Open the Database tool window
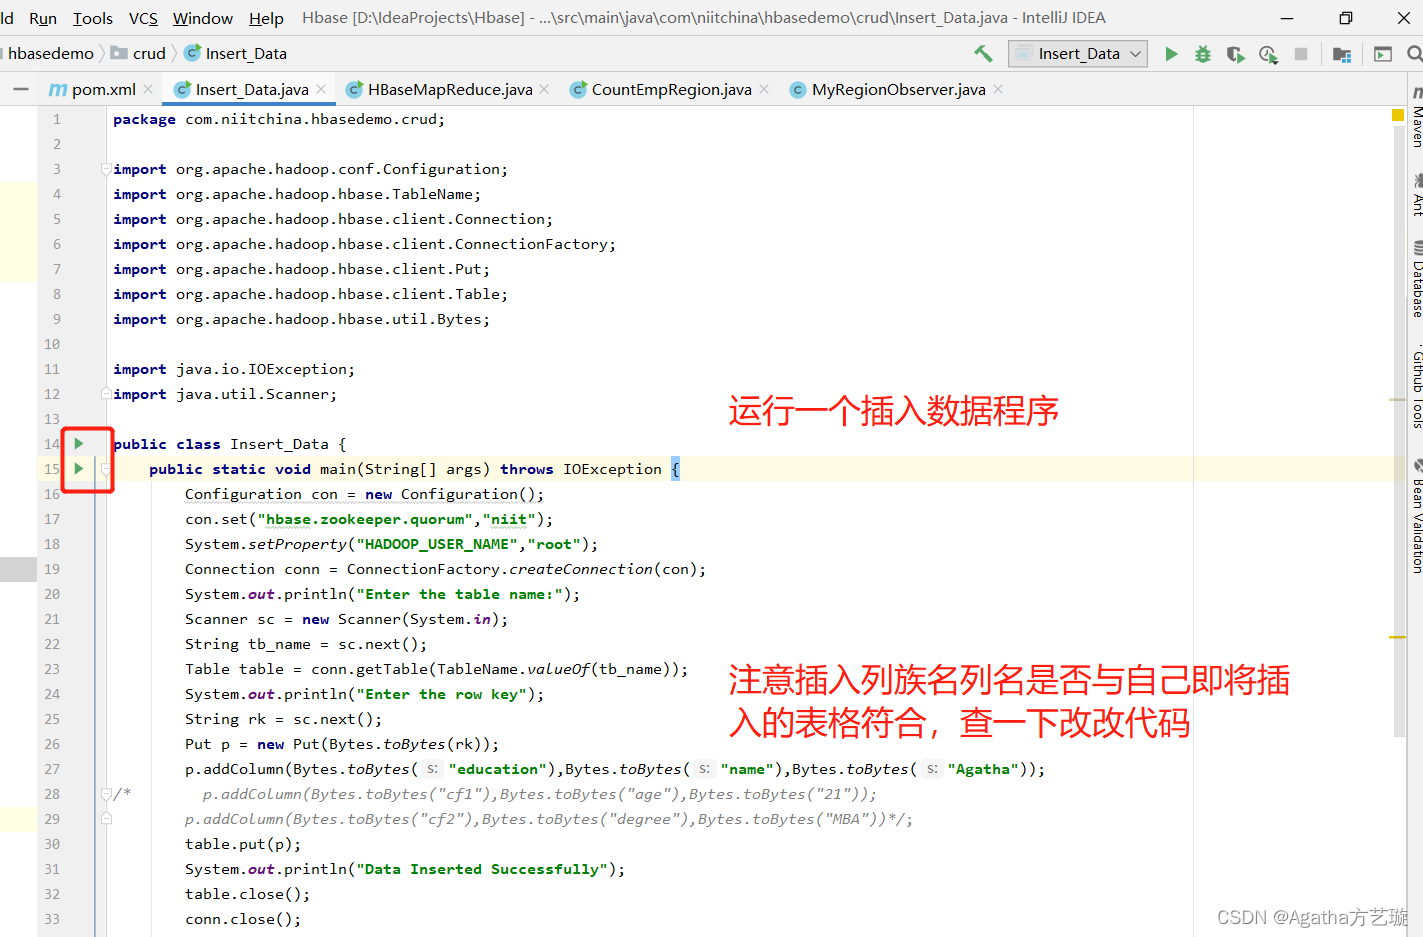Image resolution: width=1423 pixels, height=937 pixels. coord(1416,279)
